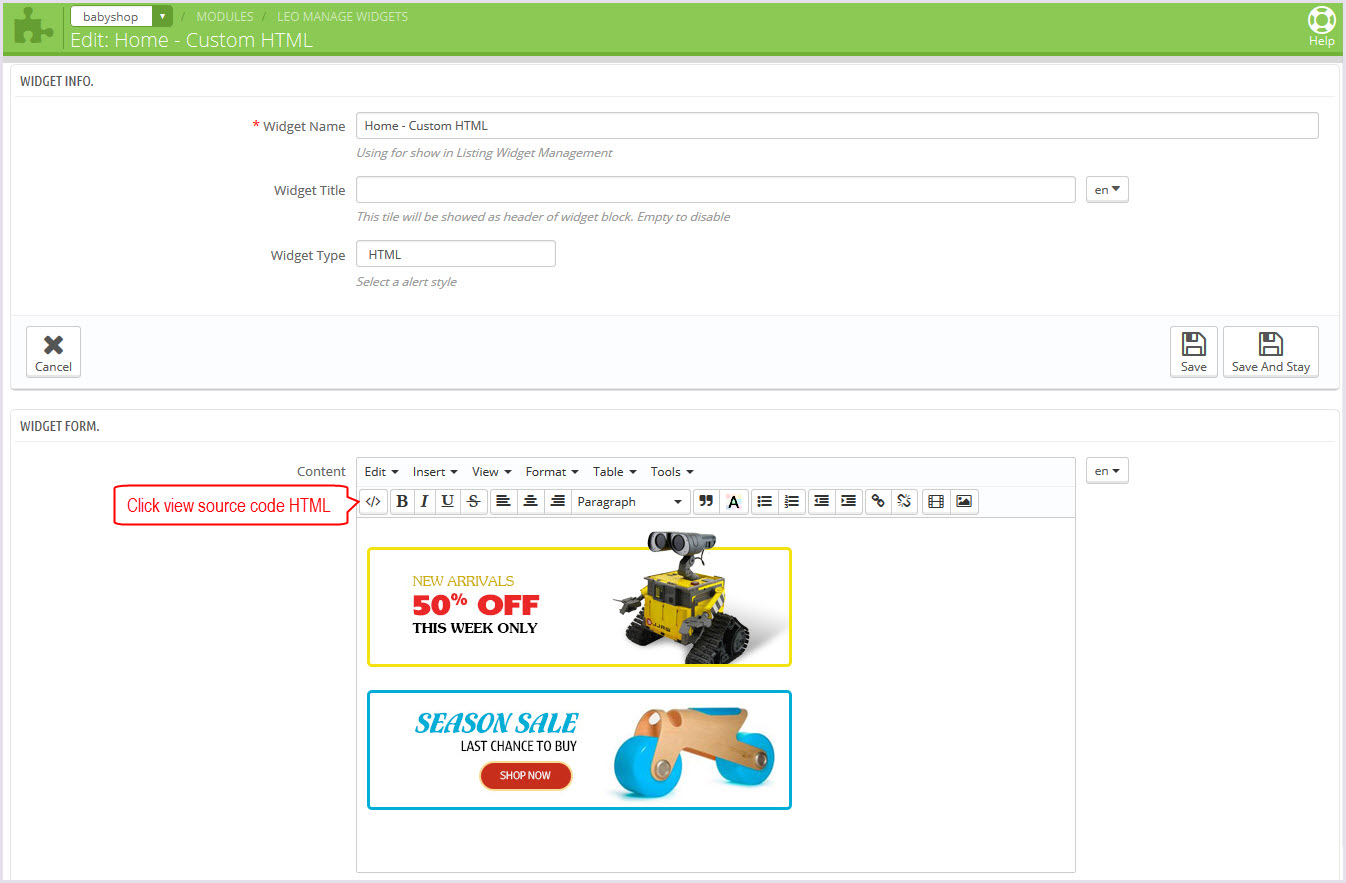Open the editor Edit menu
This screenshot has width=1346, height=883.
pos(381,471)
